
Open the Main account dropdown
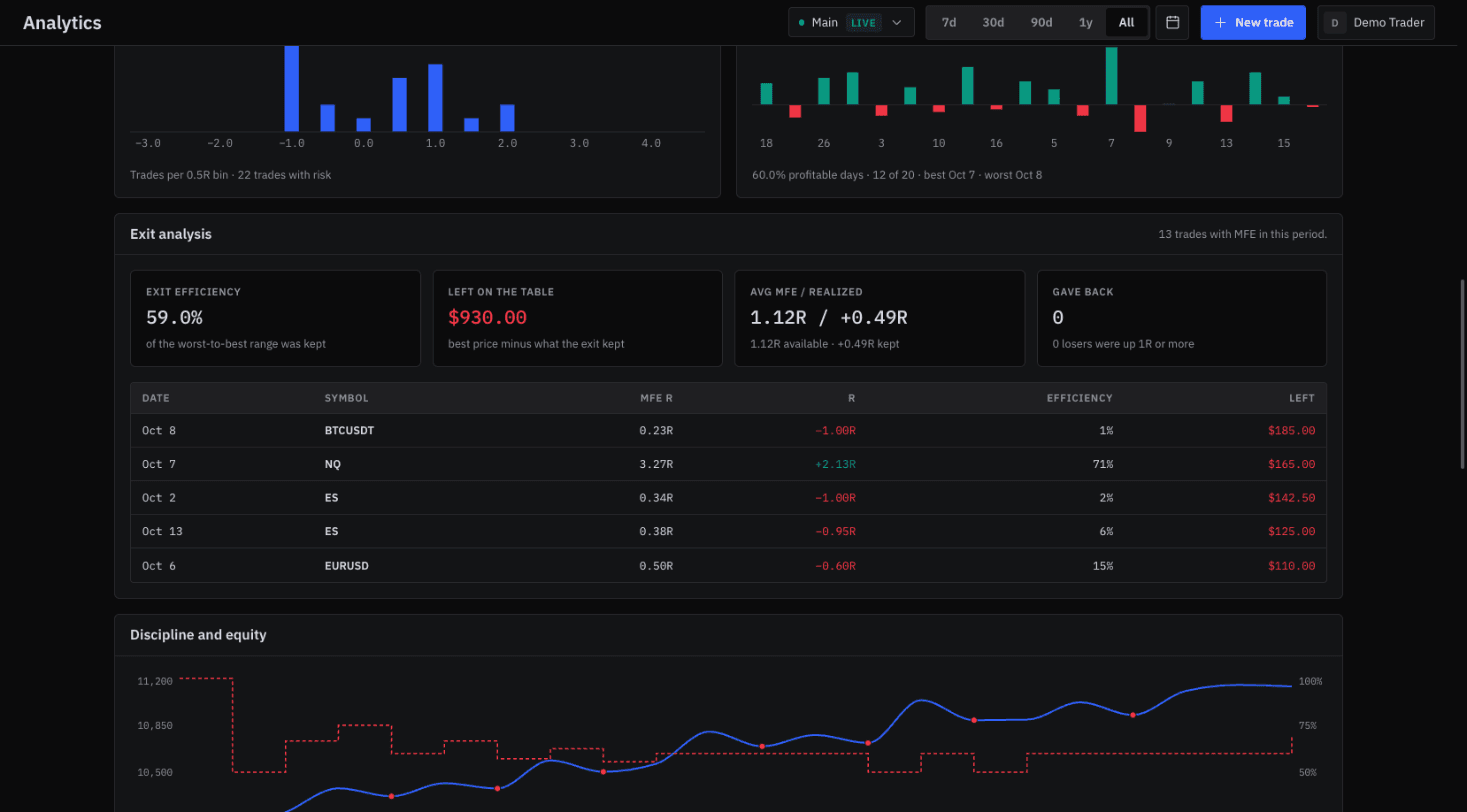point(851,22)
